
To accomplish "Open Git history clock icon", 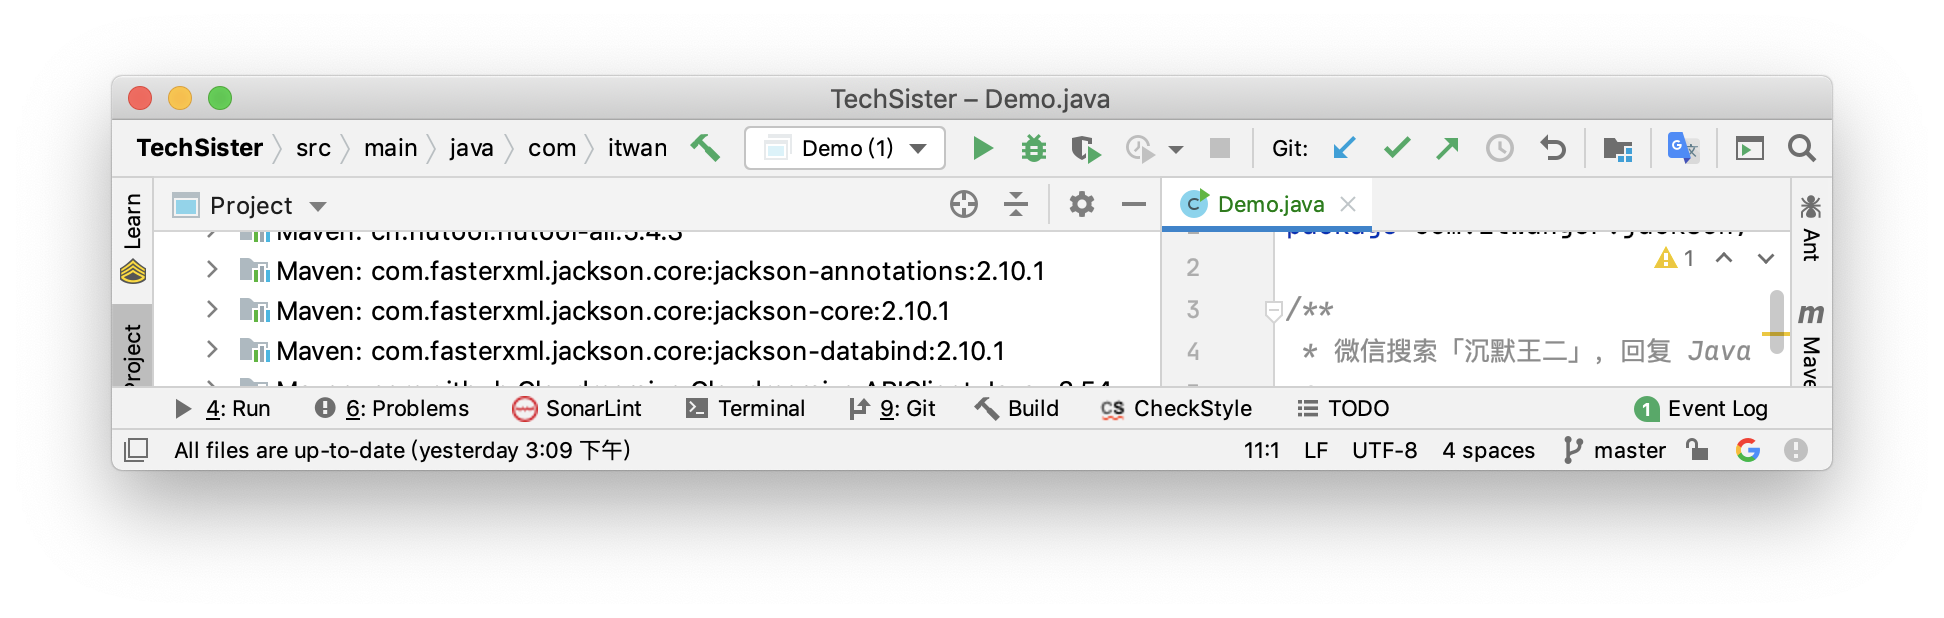I will (1499, 149).
